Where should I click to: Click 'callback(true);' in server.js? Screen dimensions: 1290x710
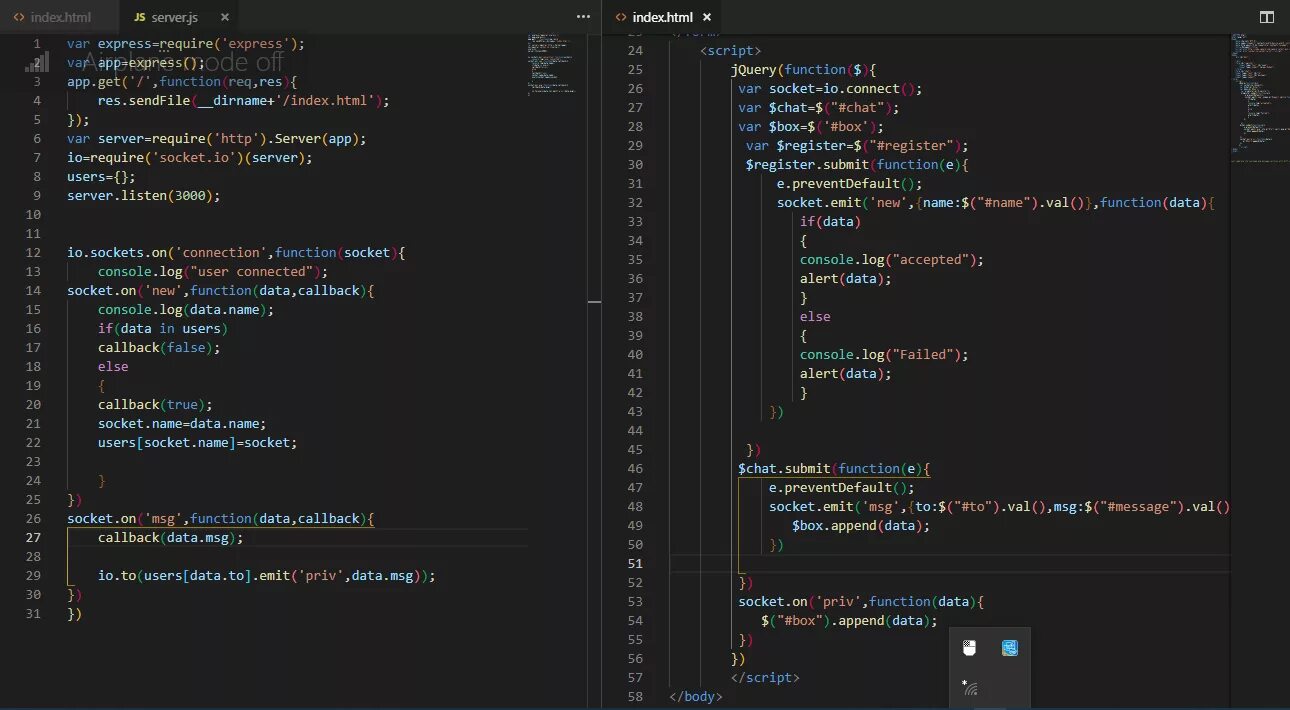(155, 404)
